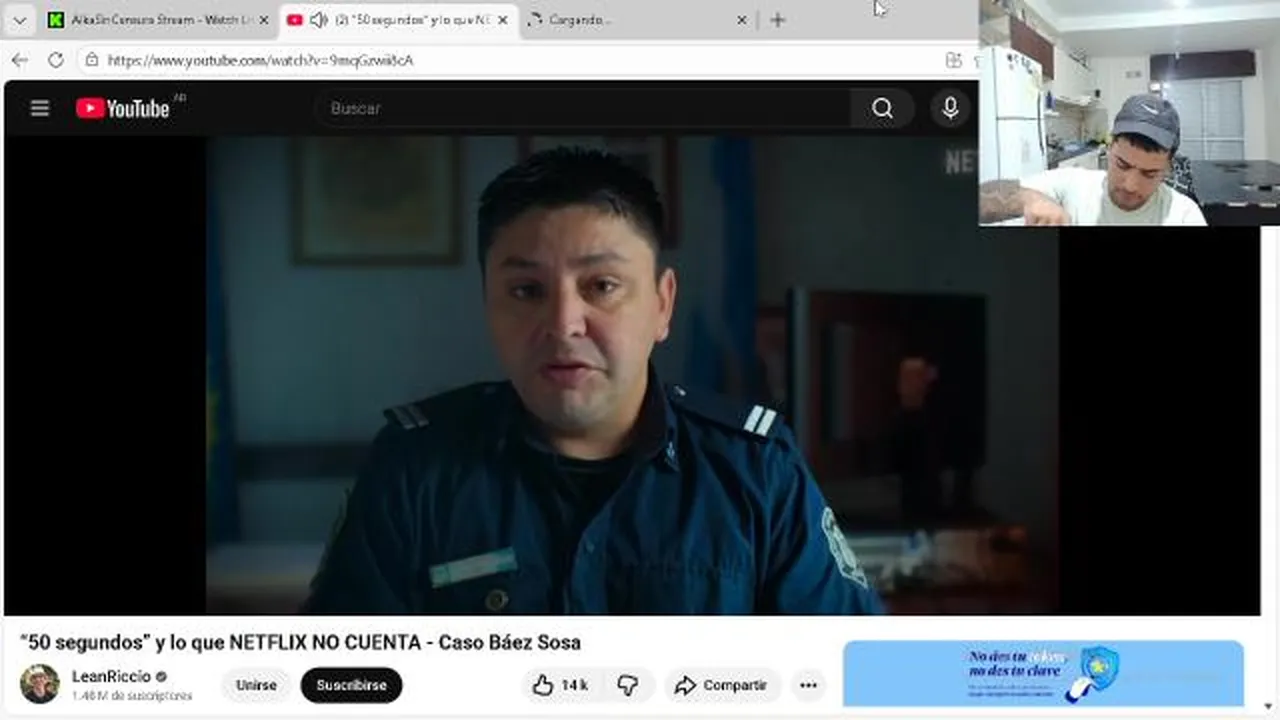
Task: Click the video player to pause
Action: pyautogui.click(x=632, y=375)
